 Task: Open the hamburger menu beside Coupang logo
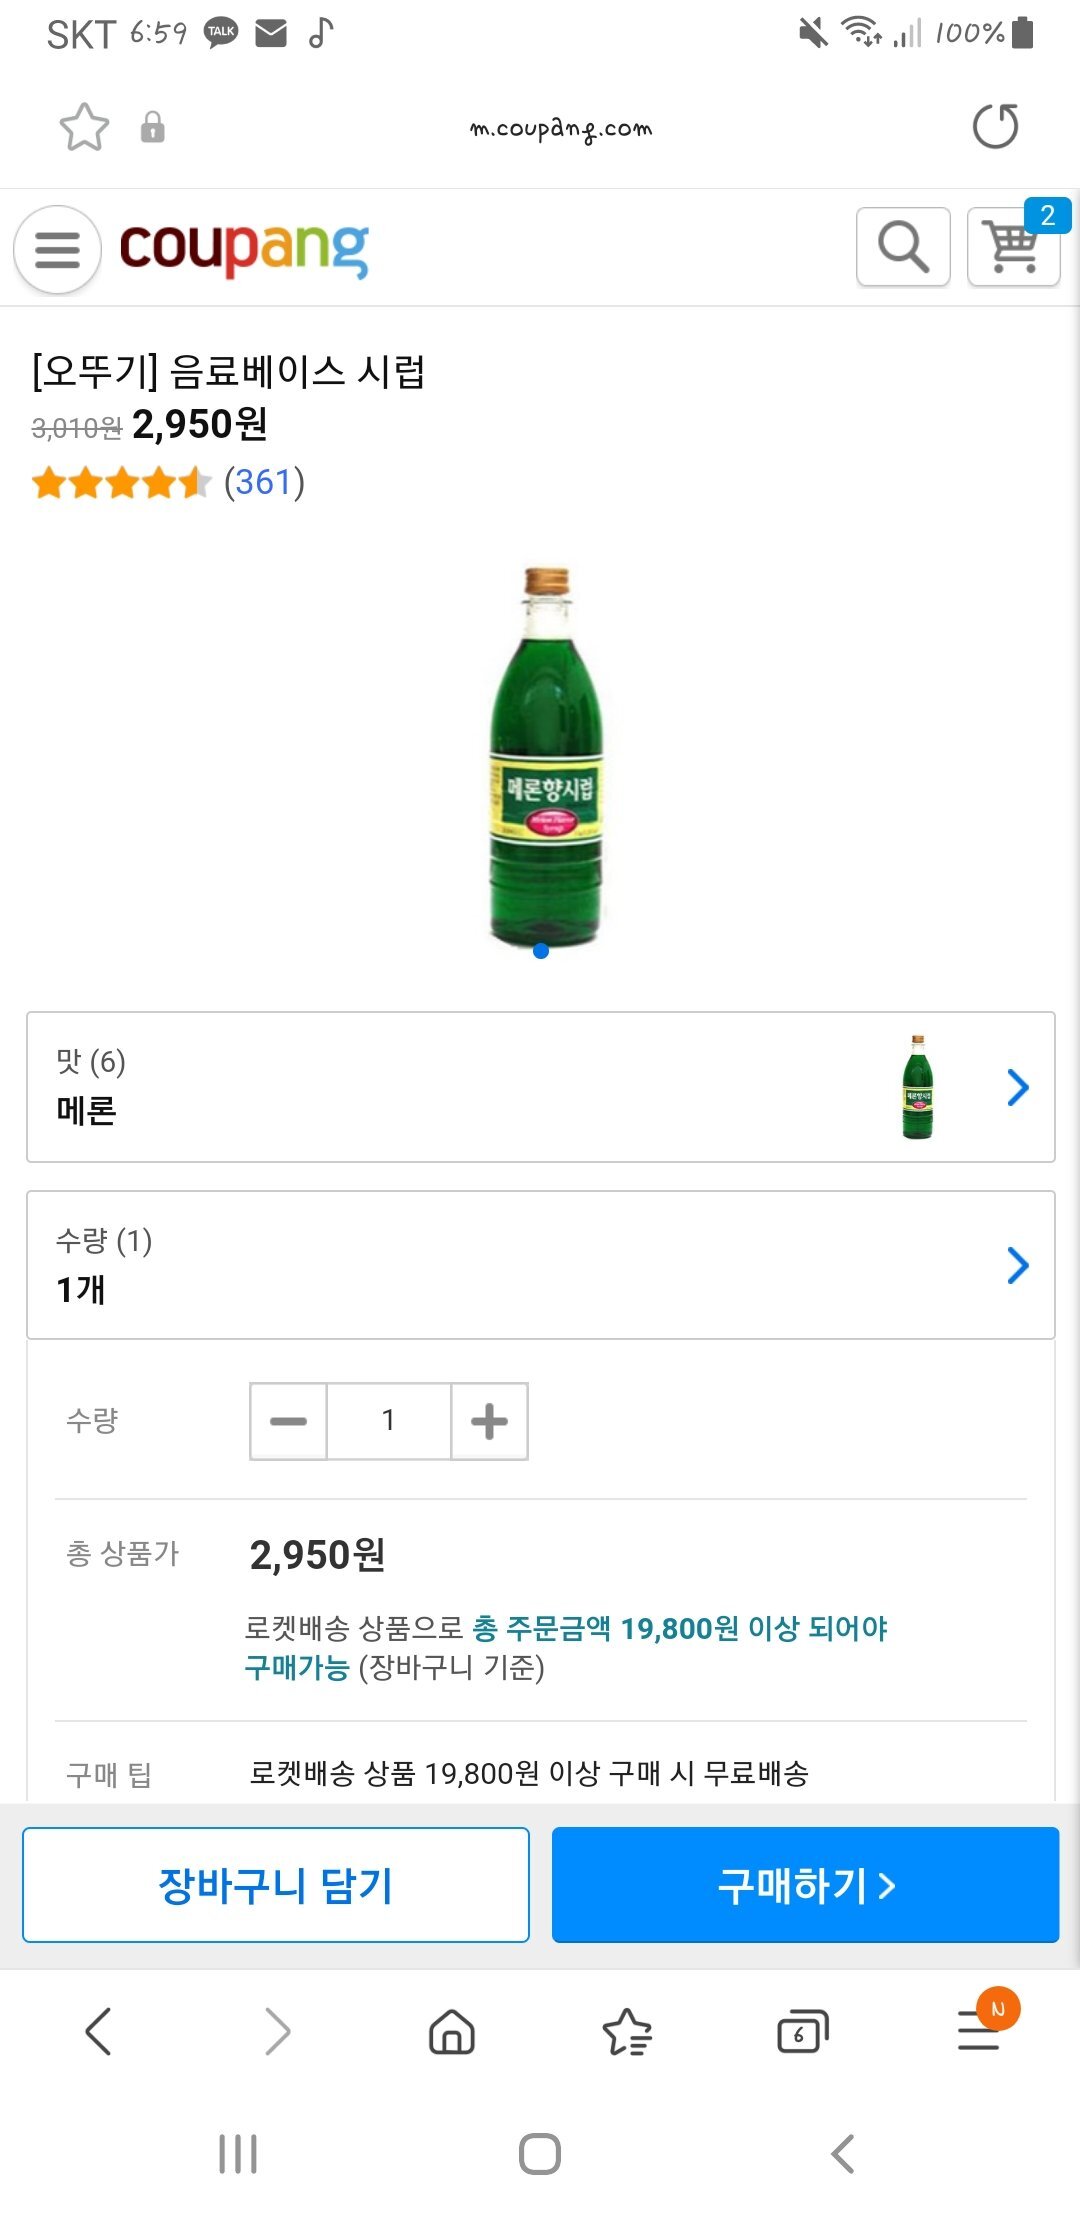point(57,249)
